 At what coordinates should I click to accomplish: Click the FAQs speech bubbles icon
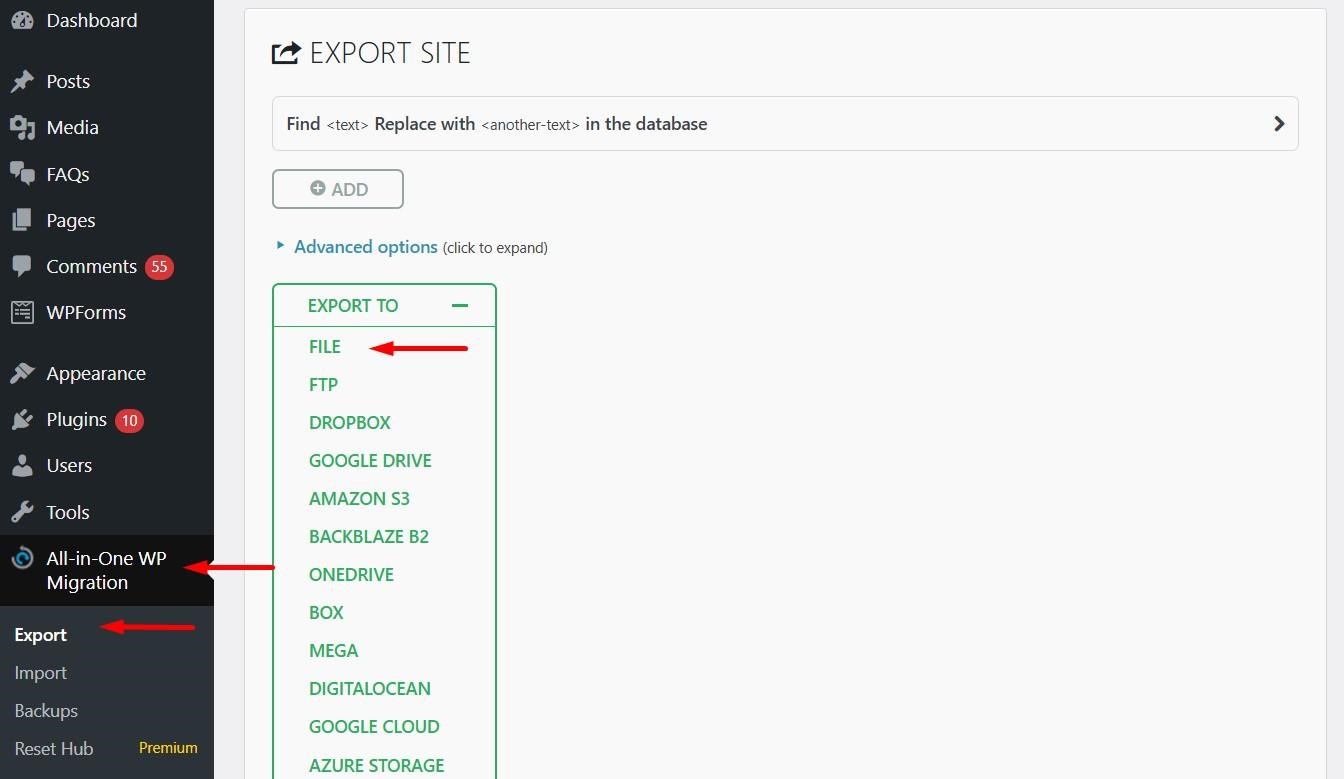coord(22,174)
